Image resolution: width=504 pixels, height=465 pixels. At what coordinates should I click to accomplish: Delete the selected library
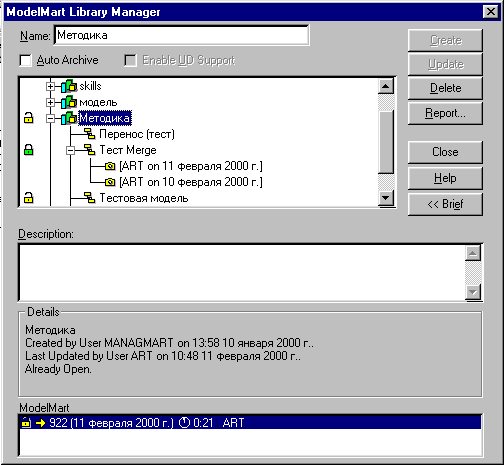445,88
